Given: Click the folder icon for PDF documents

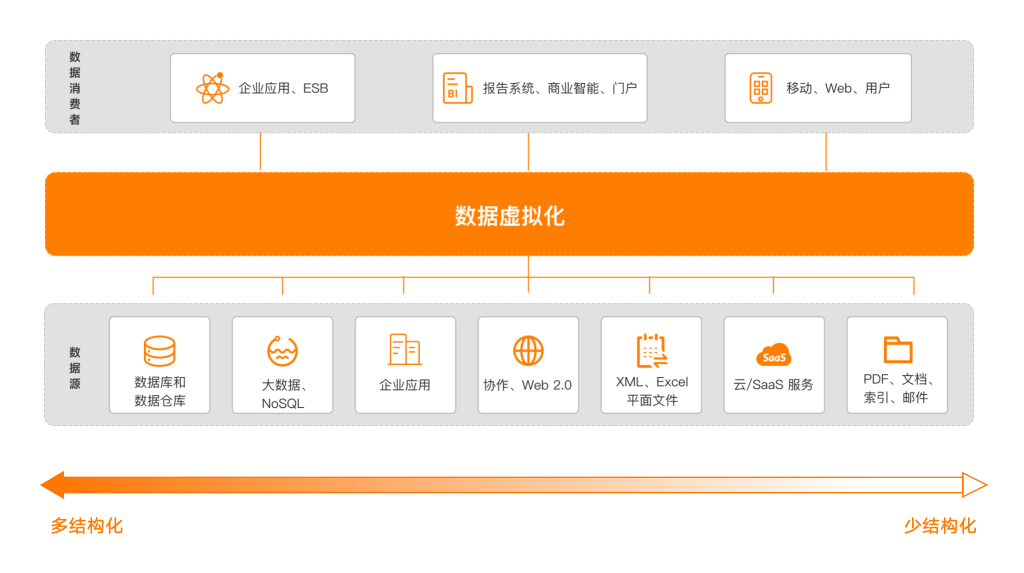Looking at the screenshot, I should 897,350.
